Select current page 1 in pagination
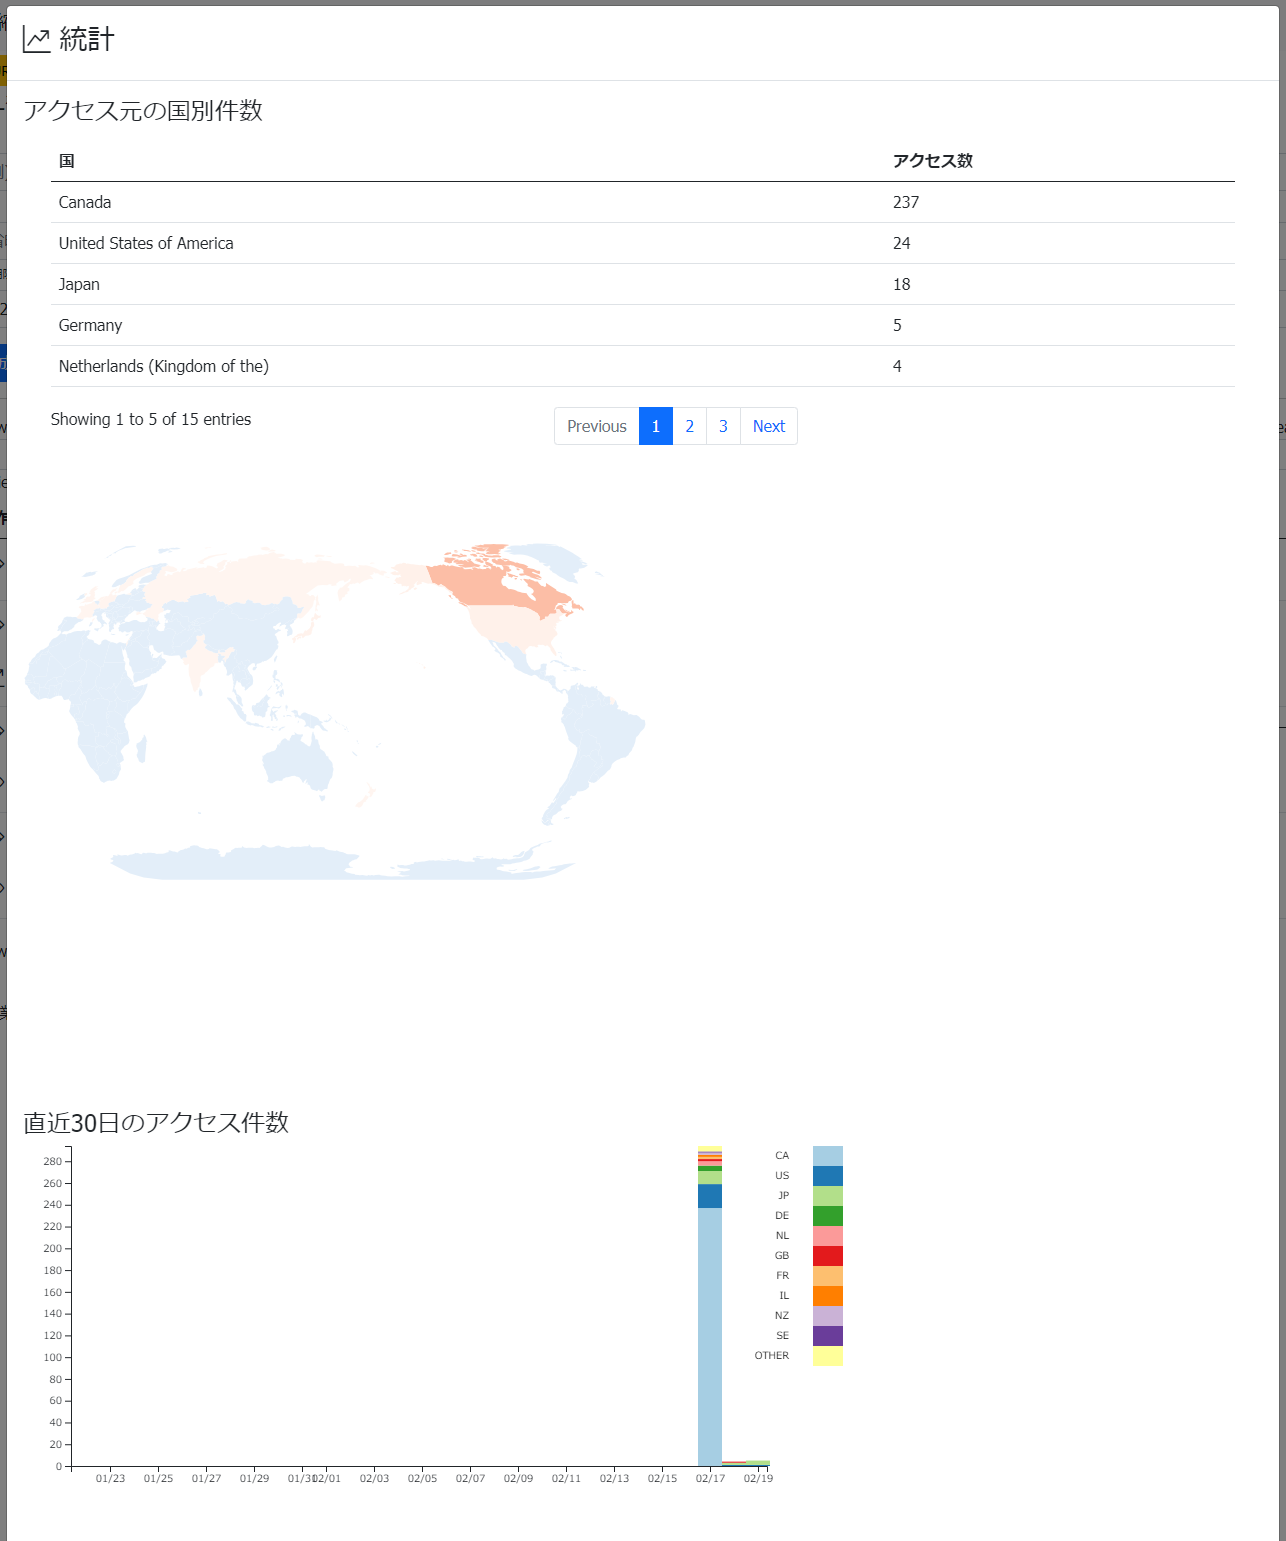Viewport: 1286px width, 1541px height. (655, 426)
